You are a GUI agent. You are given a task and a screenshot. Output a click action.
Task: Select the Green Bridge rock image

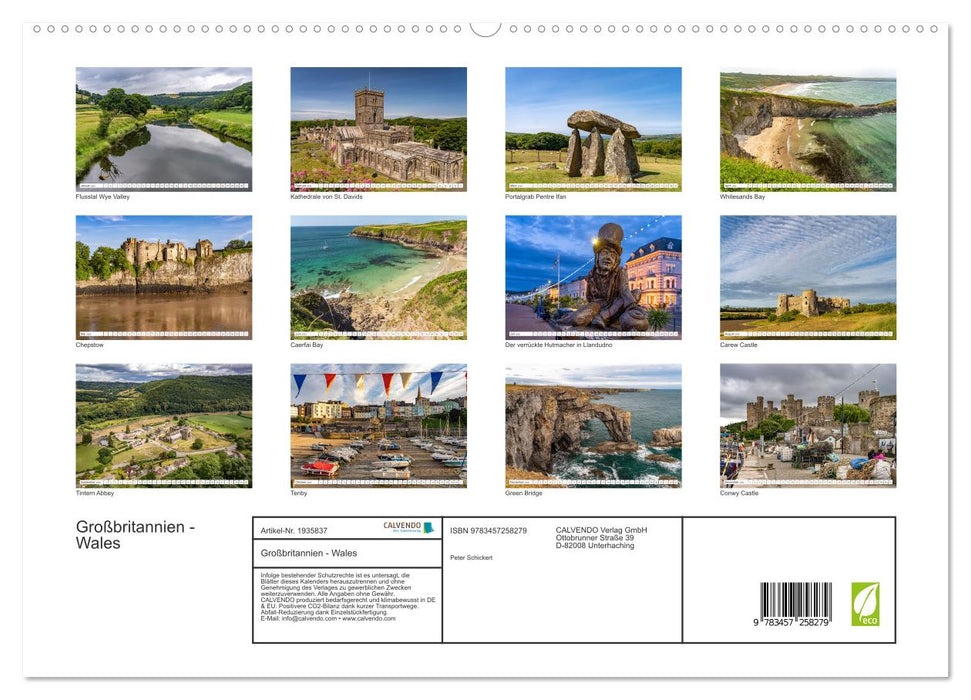click(592, 425)
